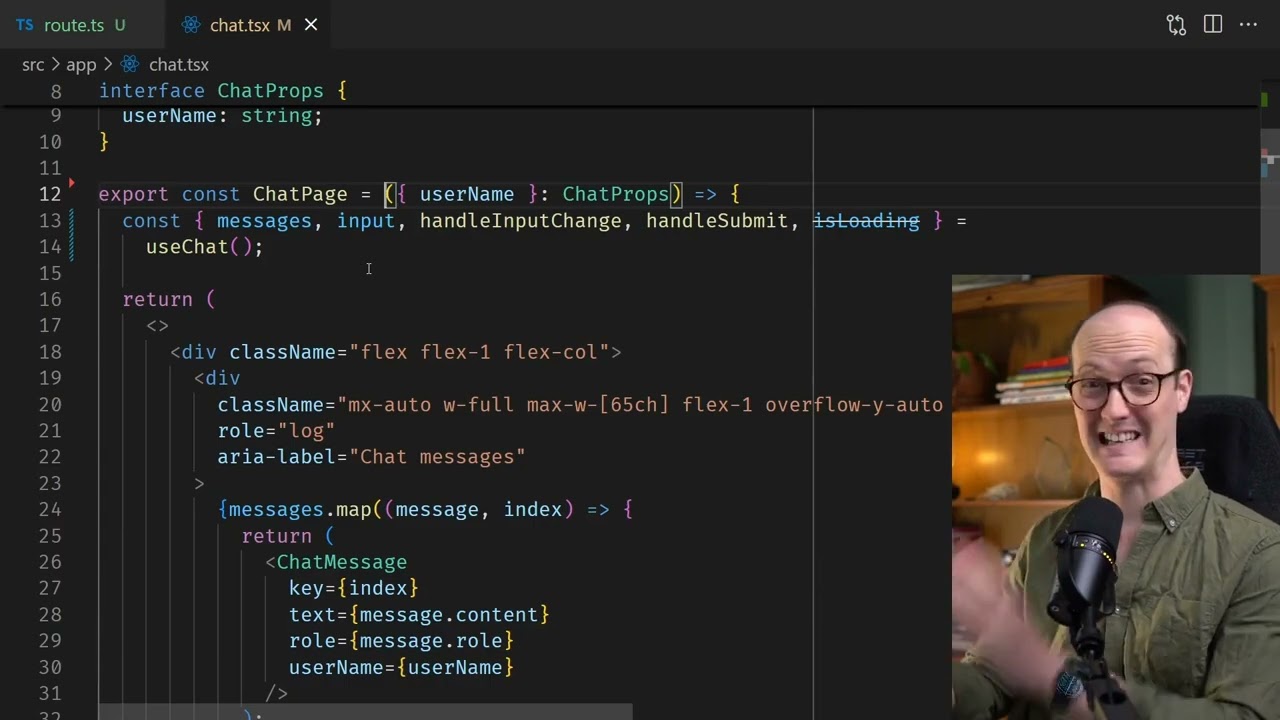1280x720 pixels.
Task: Open the src folder breadcrumb
Action: 33,65
